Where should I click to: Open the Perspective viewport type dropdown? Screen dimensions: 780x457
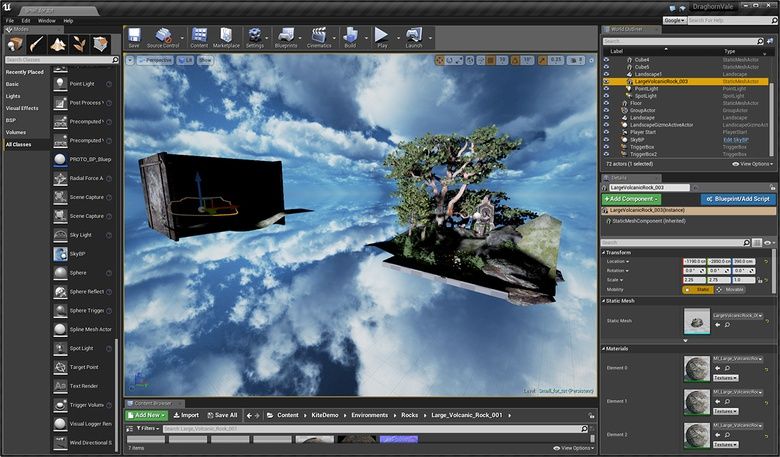click(x=155, y=60)
